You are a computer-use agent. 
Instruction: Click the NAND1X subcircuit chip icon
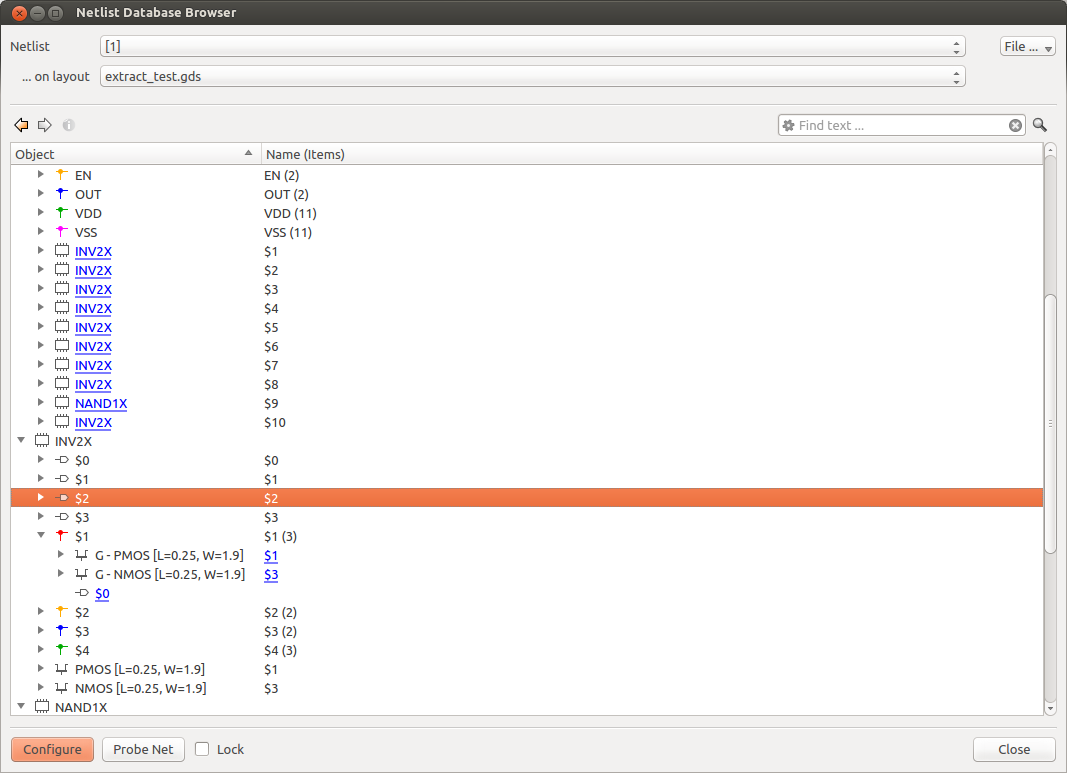pyautogui.click(x=61, y=404)
